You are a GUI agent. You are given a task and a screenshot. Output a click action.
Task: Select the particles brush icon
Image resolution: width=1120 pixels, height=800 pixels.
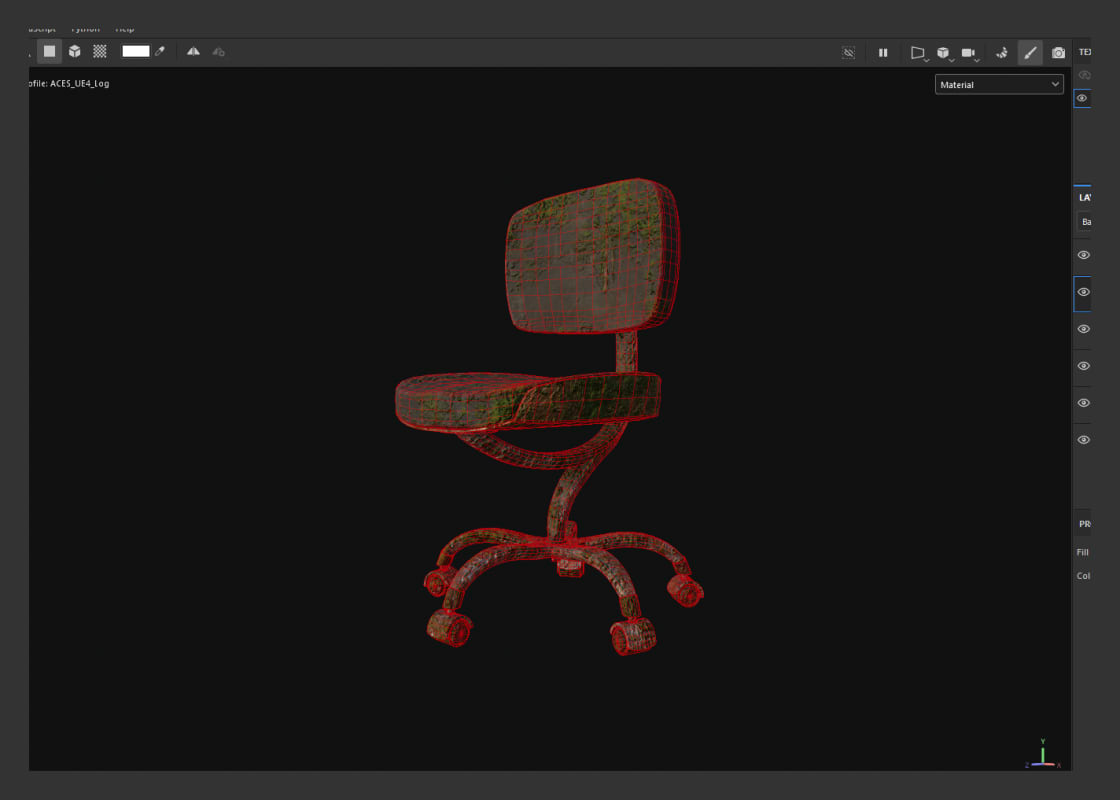click(x=1003, y=52)
